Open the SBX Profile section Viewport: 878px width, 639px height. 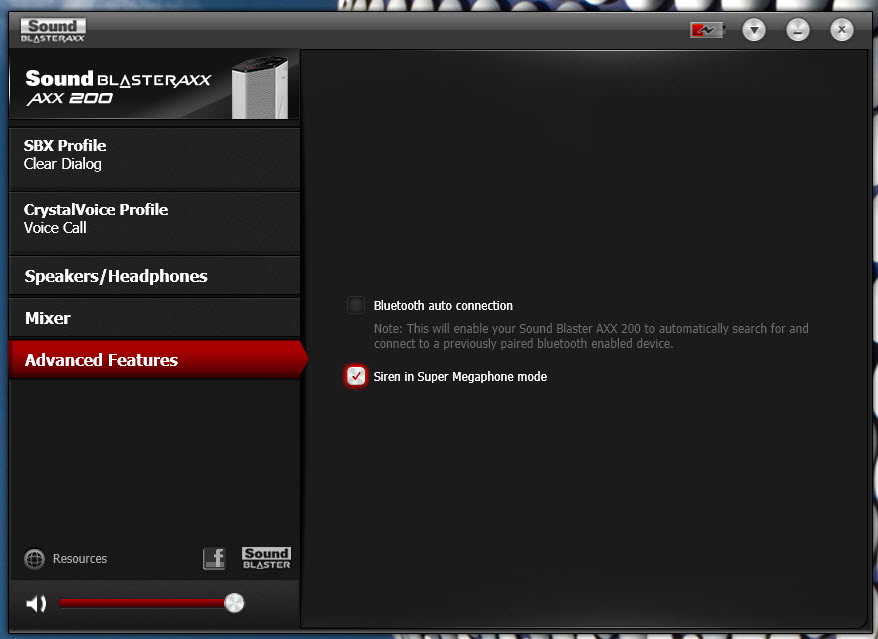(x=155, y=158)
